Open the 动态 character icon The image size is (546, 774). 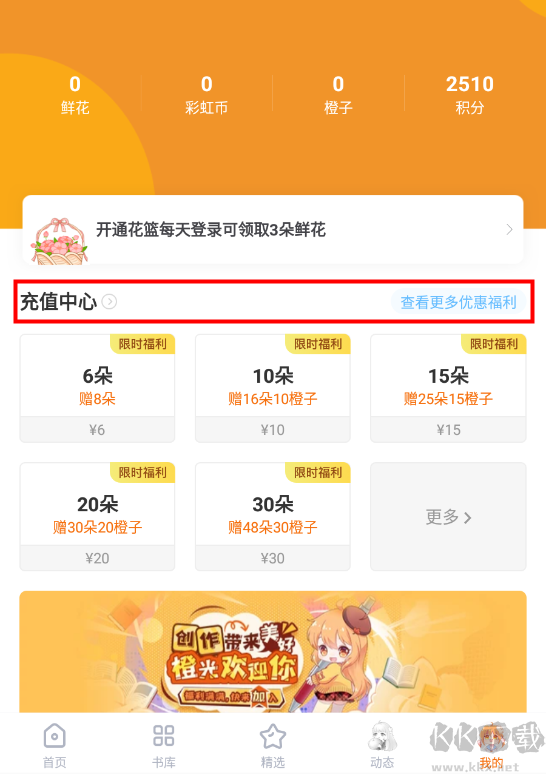click(382, 736)
